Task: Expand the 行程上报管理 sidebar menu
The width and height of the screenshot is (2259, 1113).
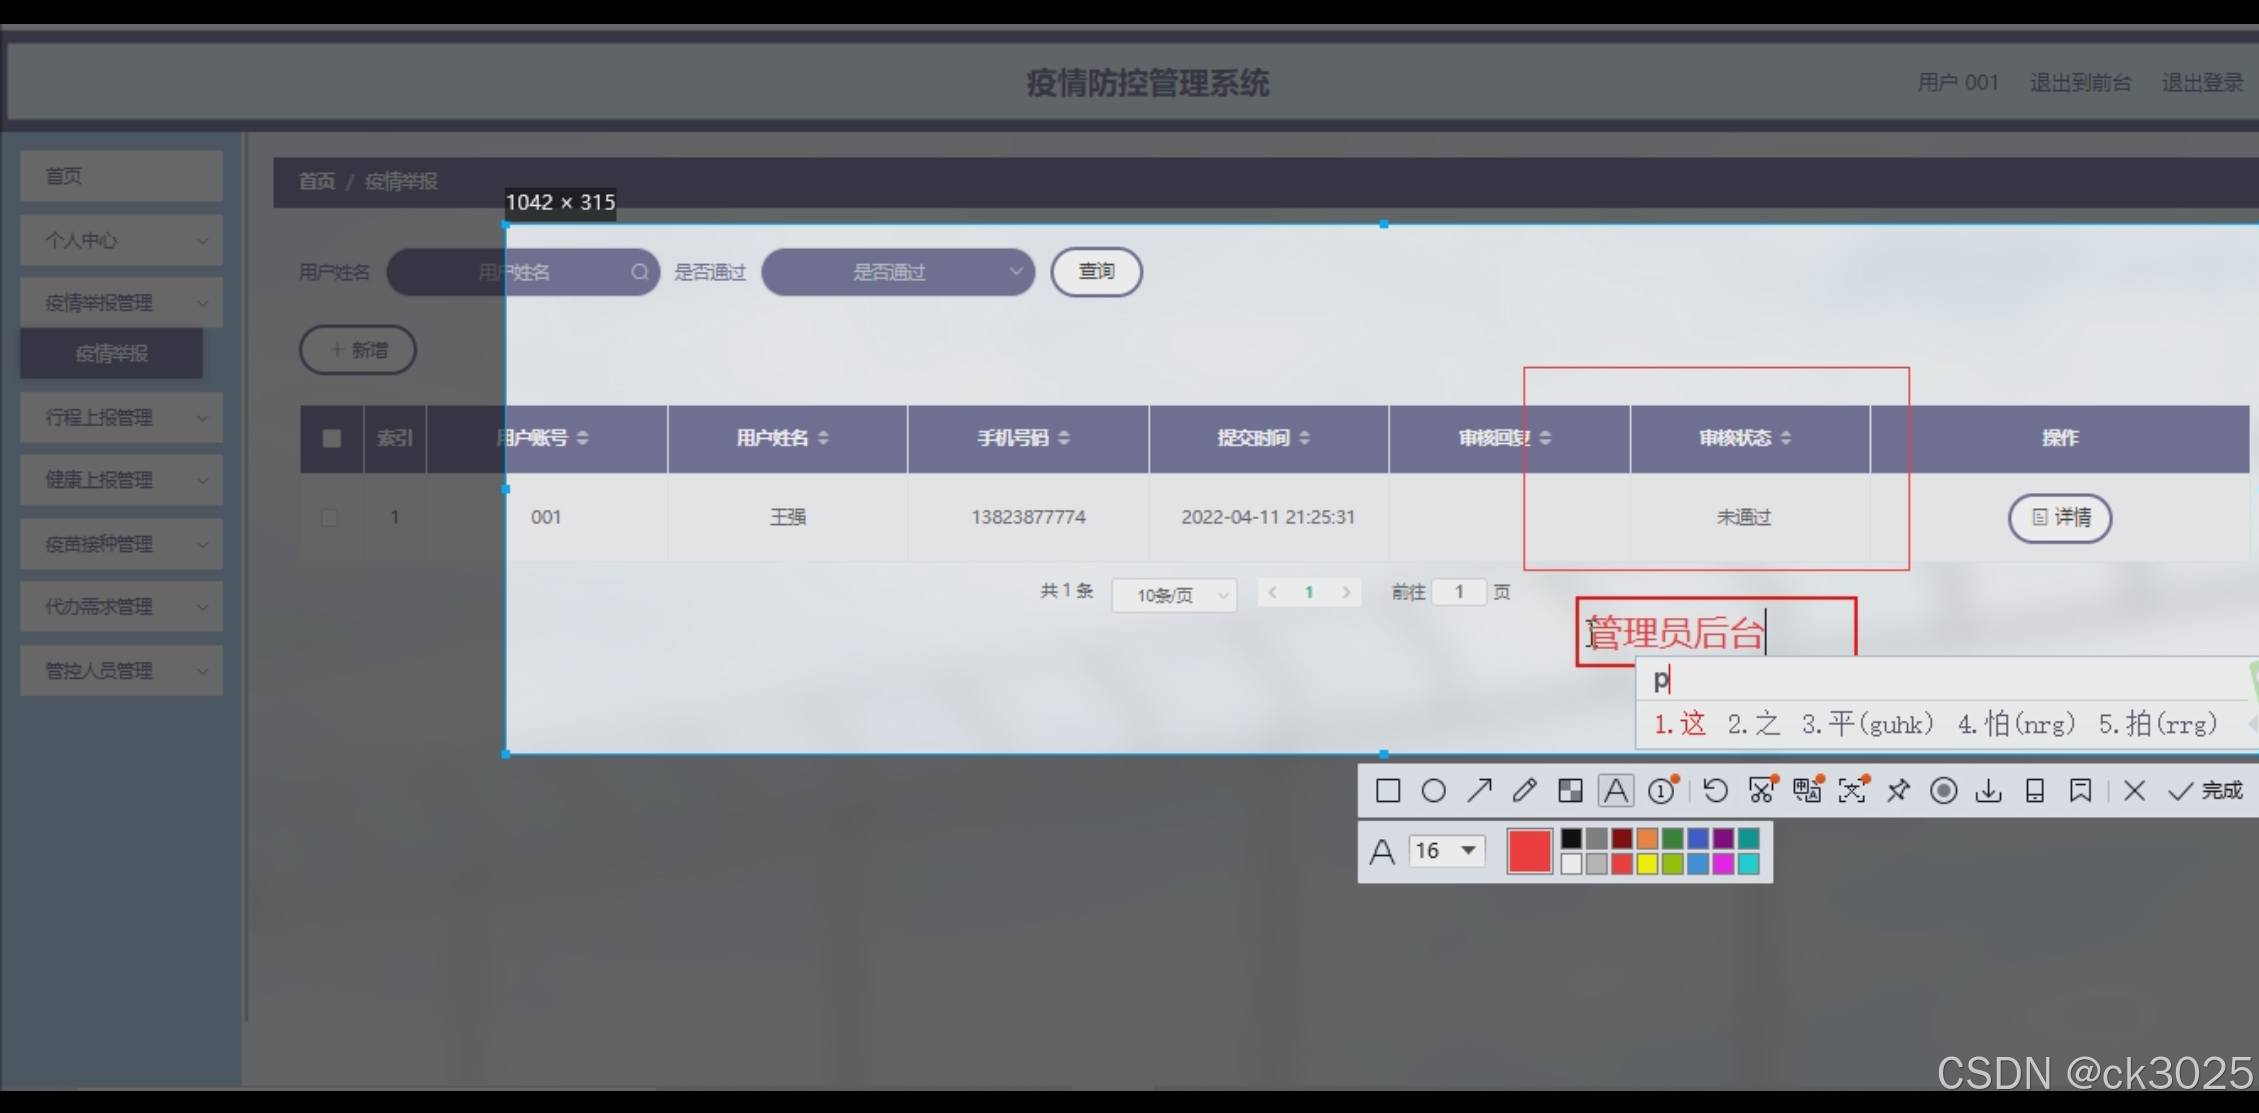Action: pos(121,417)
